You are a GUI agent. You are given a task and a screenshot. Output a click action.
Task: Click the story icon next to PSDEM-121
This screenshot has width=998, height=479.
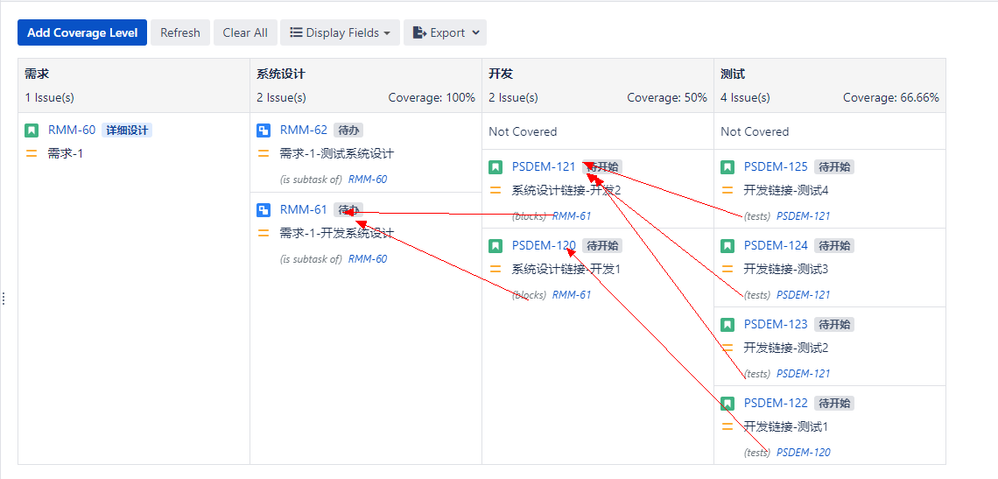[495, 167]
